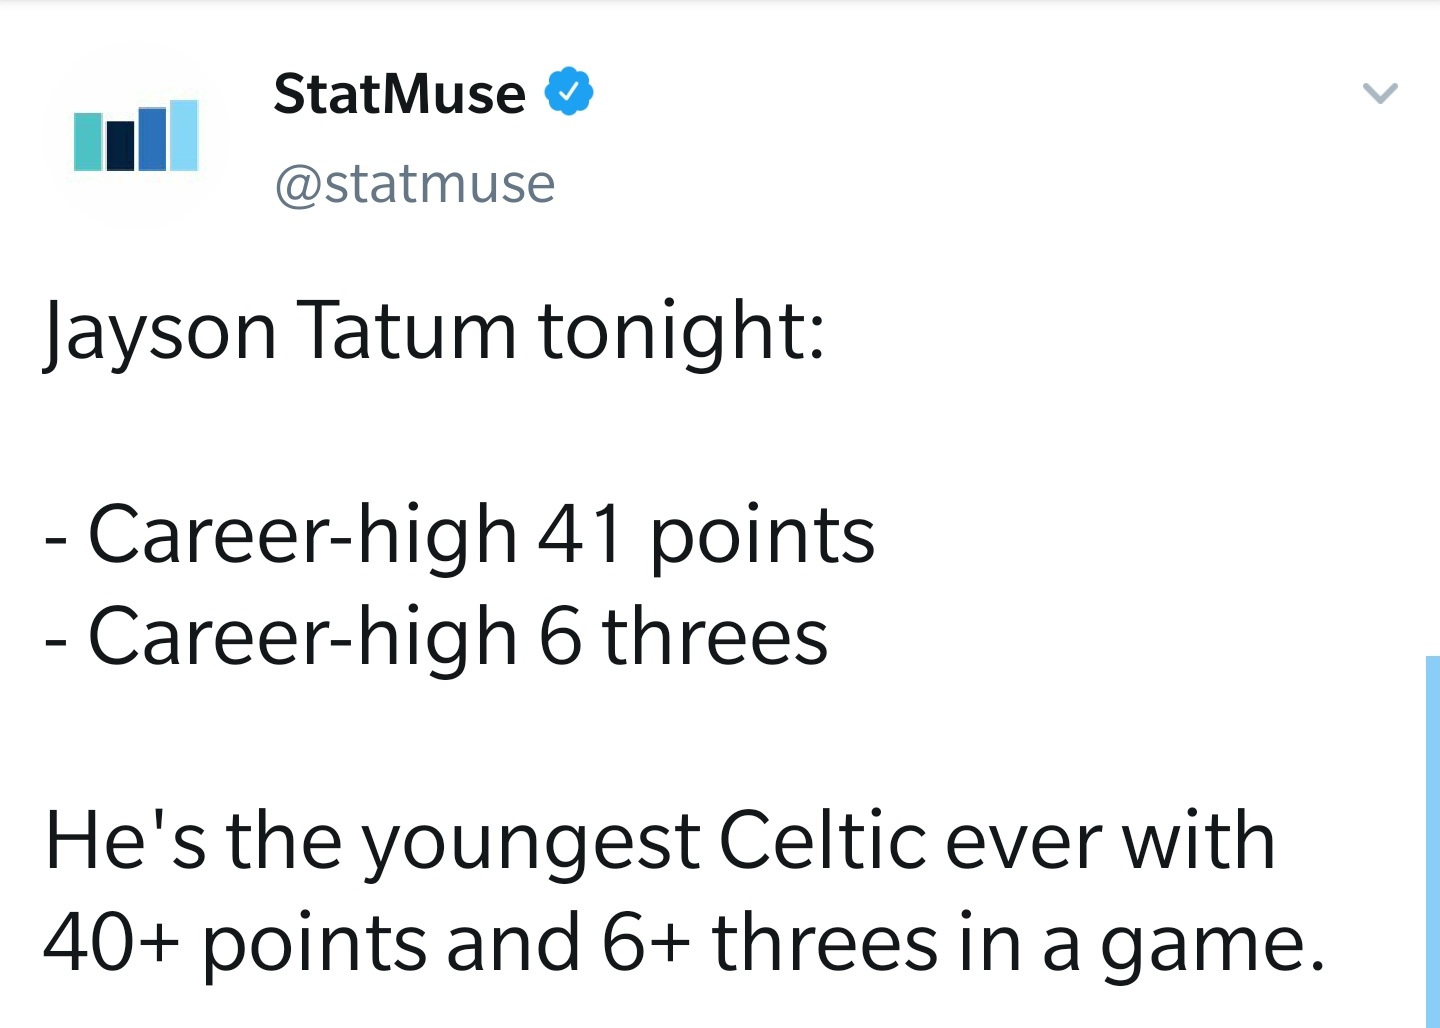Image resolution: width=1440 pixels, height=1028 pixels.
Task: Click the medium blue bar in logo
Action: [x=152, y=139]
